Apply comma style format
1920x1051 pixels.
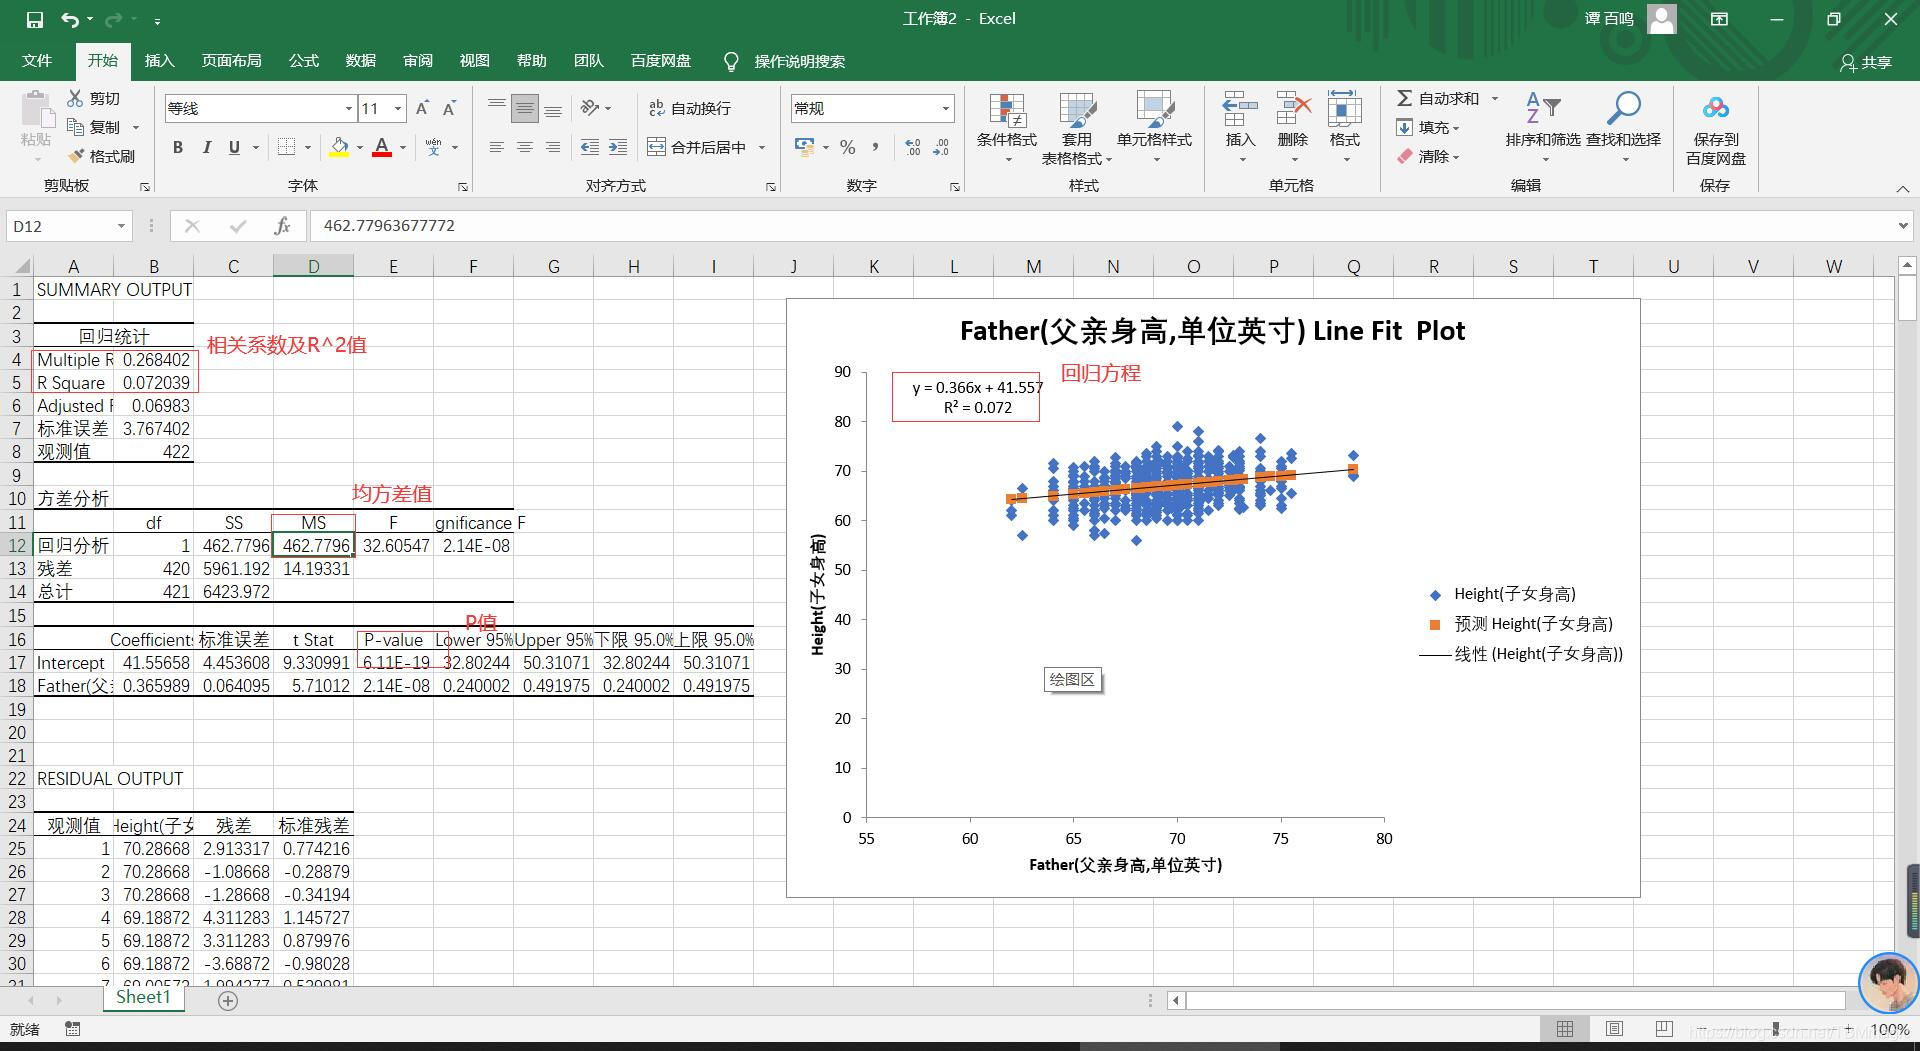[x=875, y=147]
